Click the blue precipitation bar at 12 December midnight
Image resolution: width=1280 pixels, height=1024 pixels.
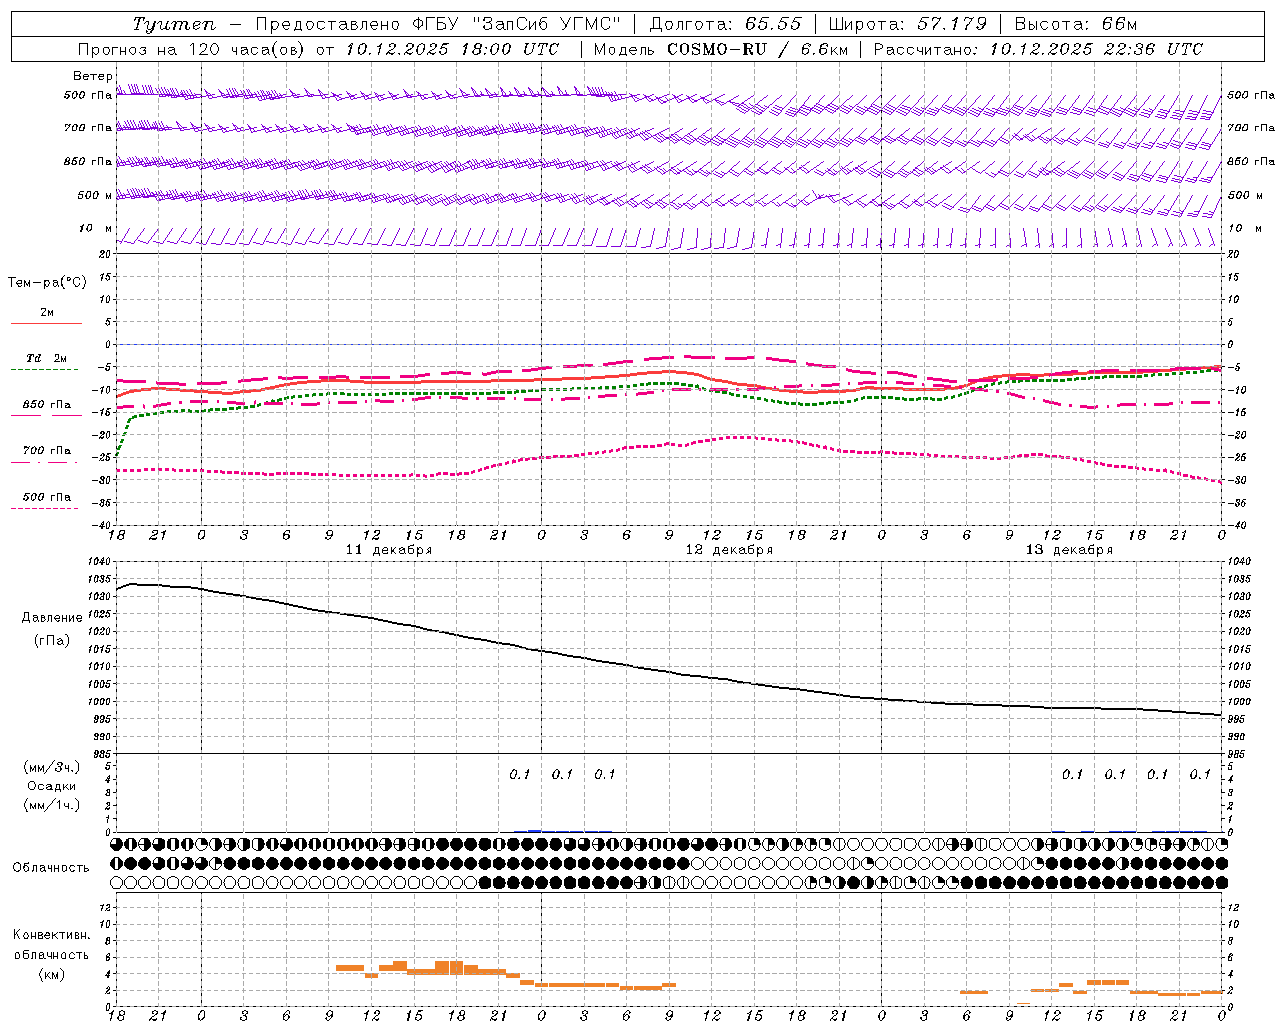(x=535, y=830)
